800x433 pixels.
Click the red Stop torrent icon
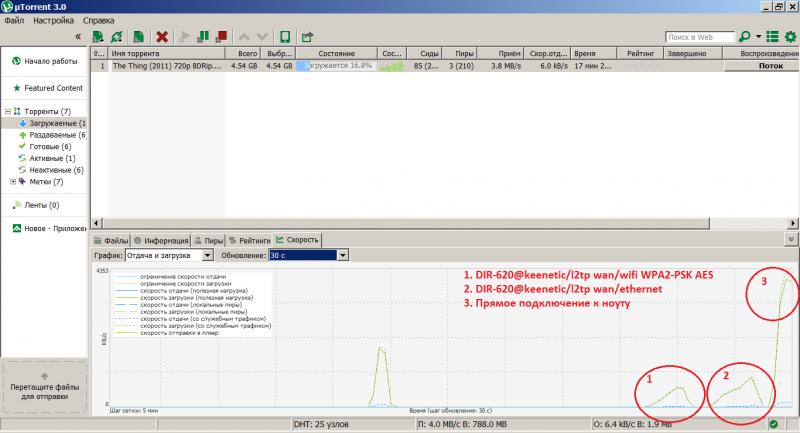pos(221,37)
